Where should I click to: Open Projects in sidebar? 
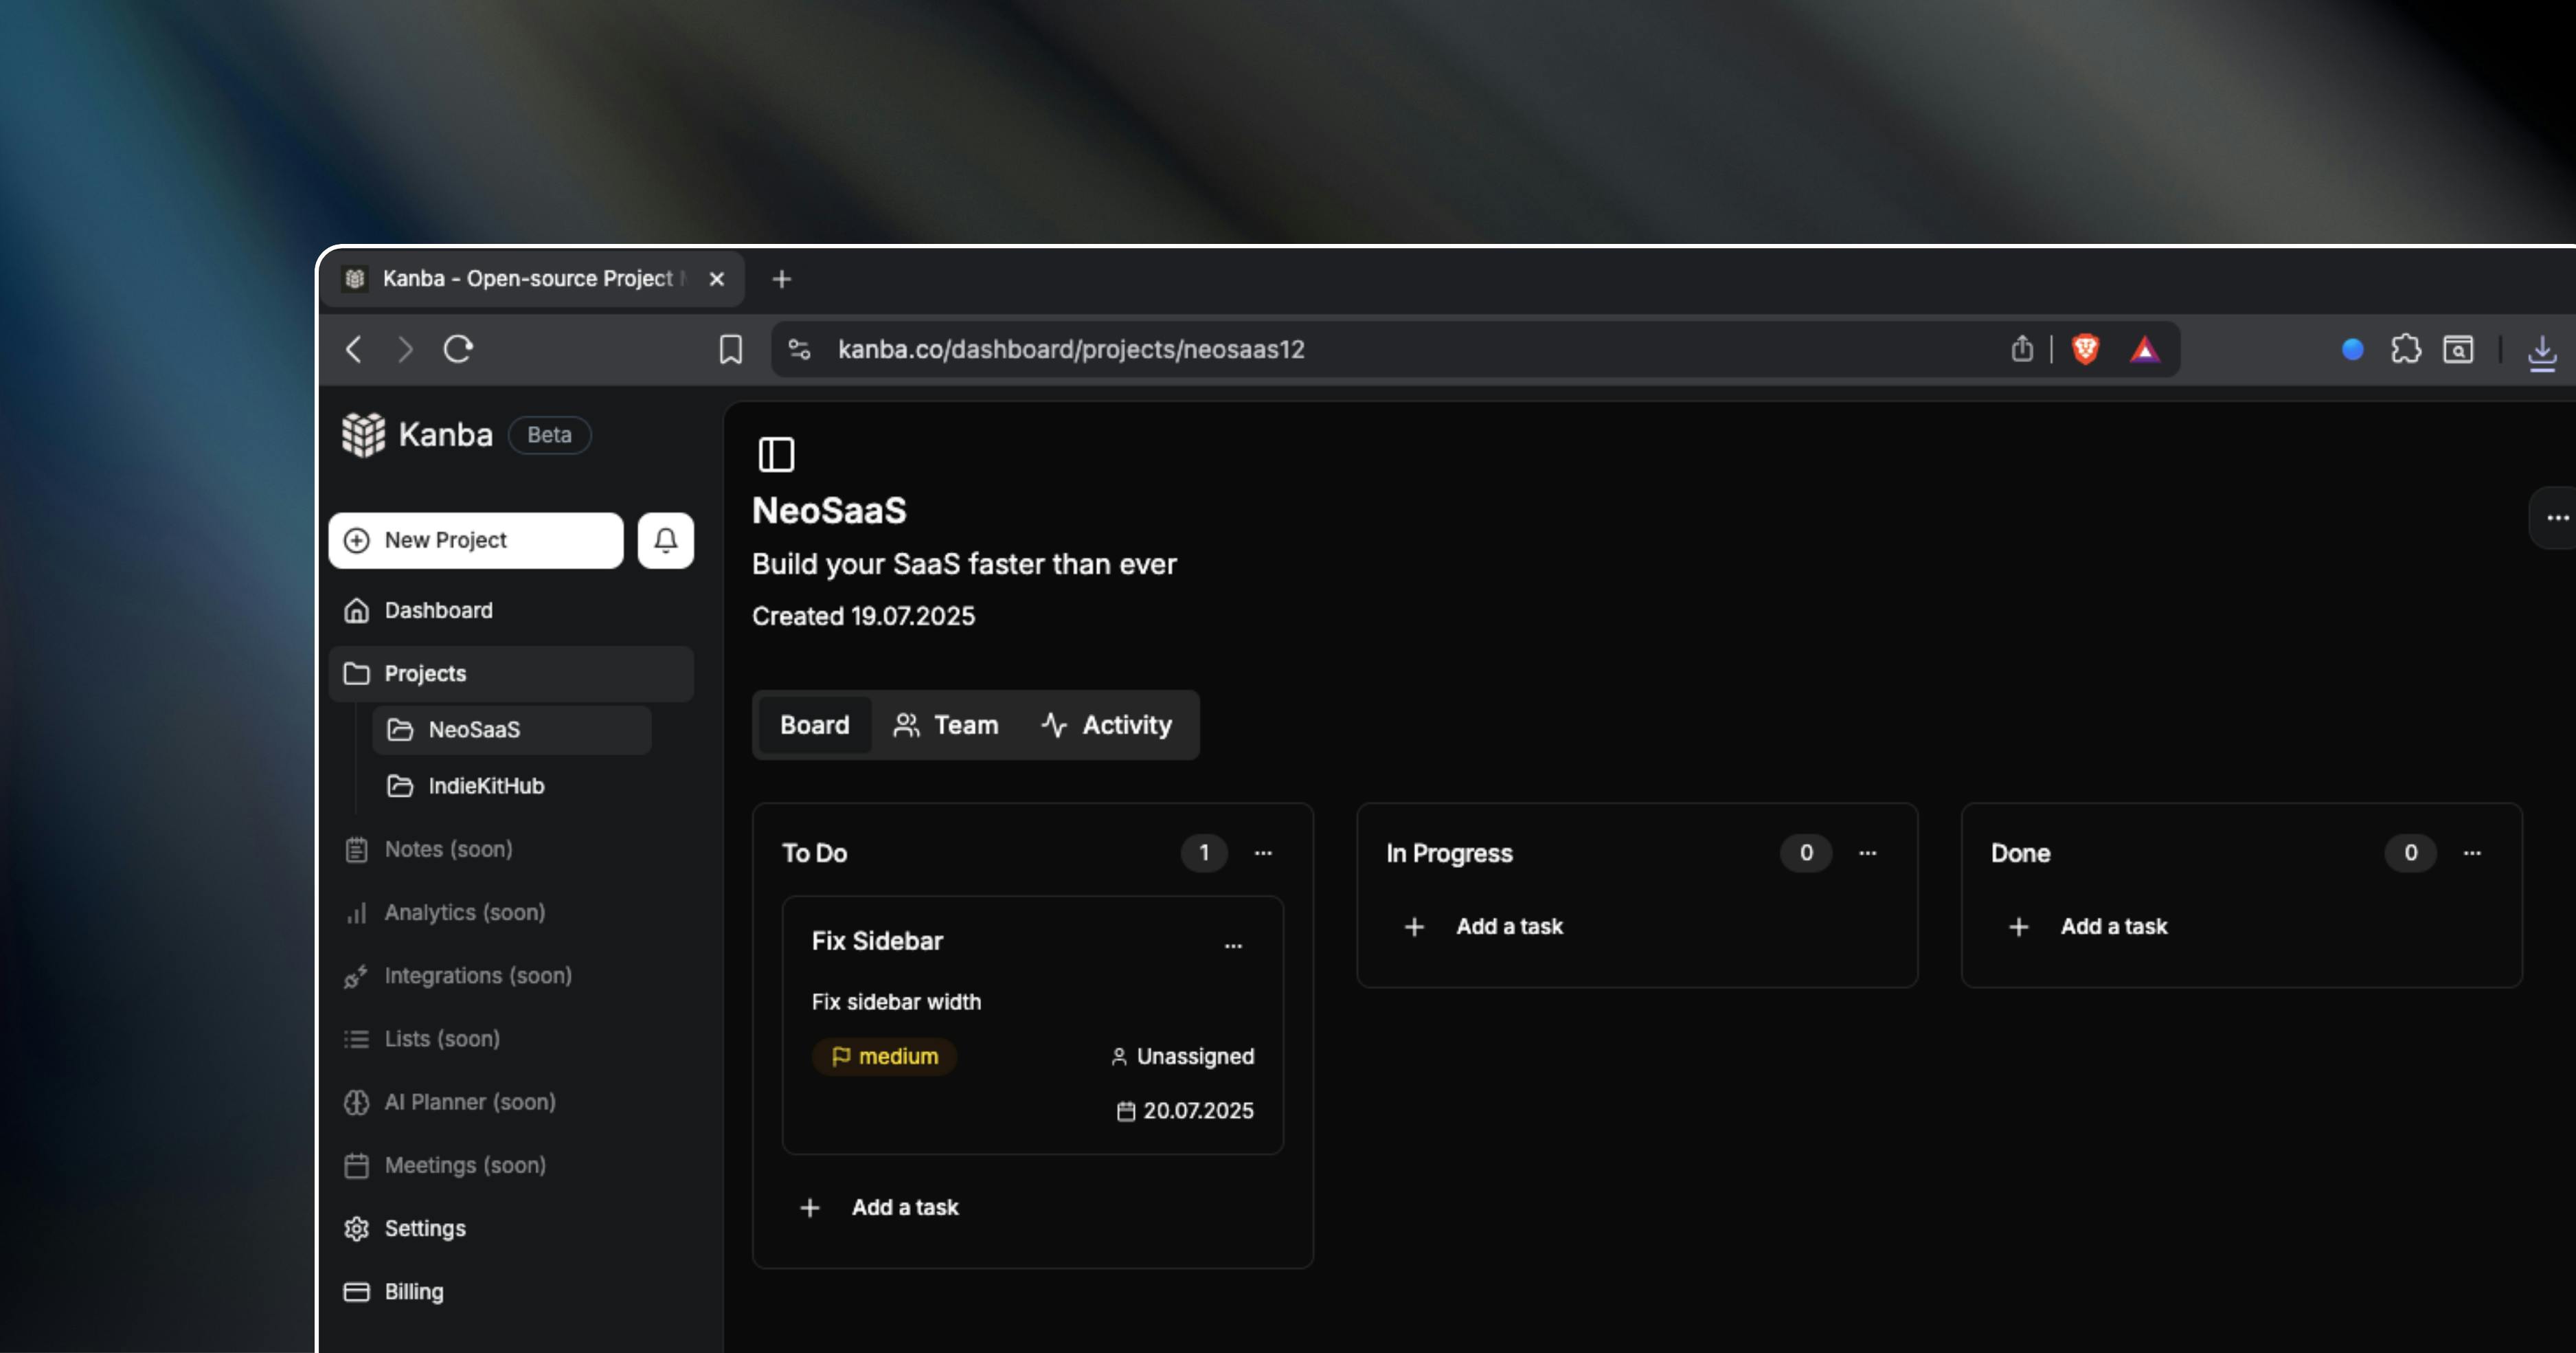[511, 673]
